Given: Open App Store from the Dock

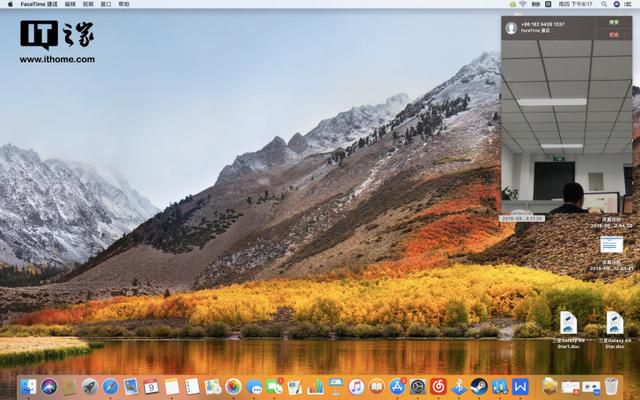Looking at the screenshot, I should click(x=397, y=387).
